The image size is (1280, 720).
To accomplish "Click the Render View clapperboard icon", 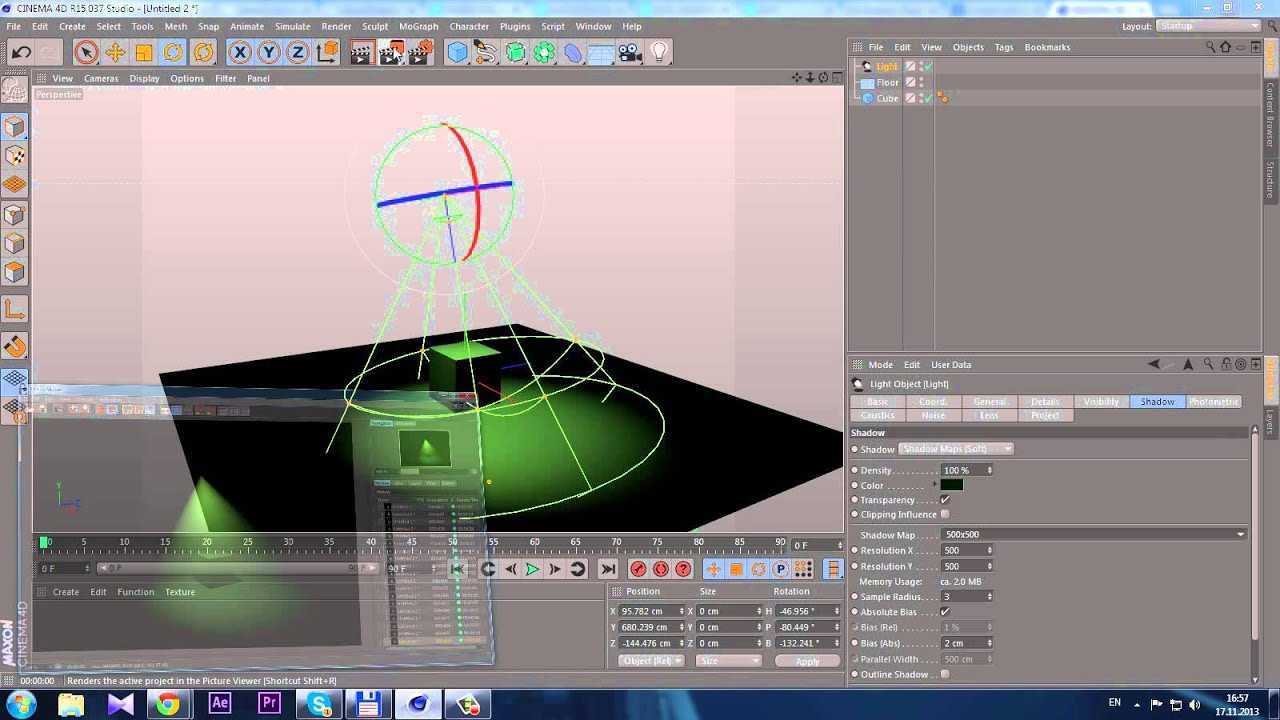I will [362, 52].
